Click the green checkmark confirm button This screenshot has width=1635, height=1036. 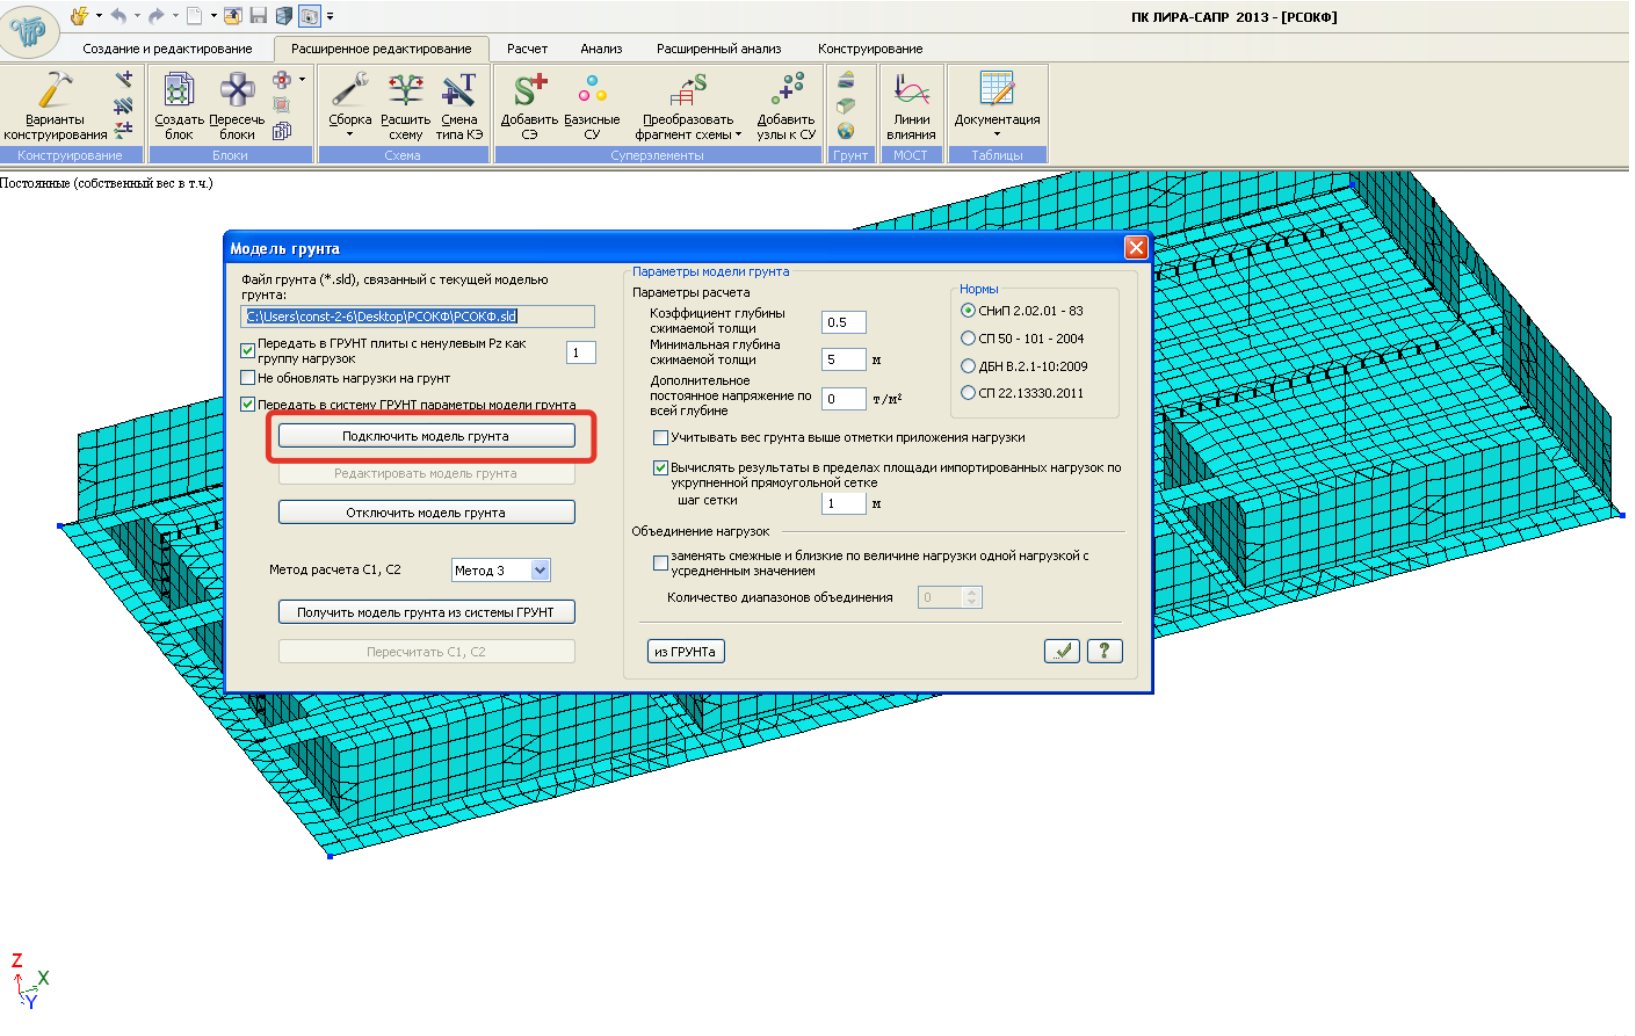(x=1062, y=651)
